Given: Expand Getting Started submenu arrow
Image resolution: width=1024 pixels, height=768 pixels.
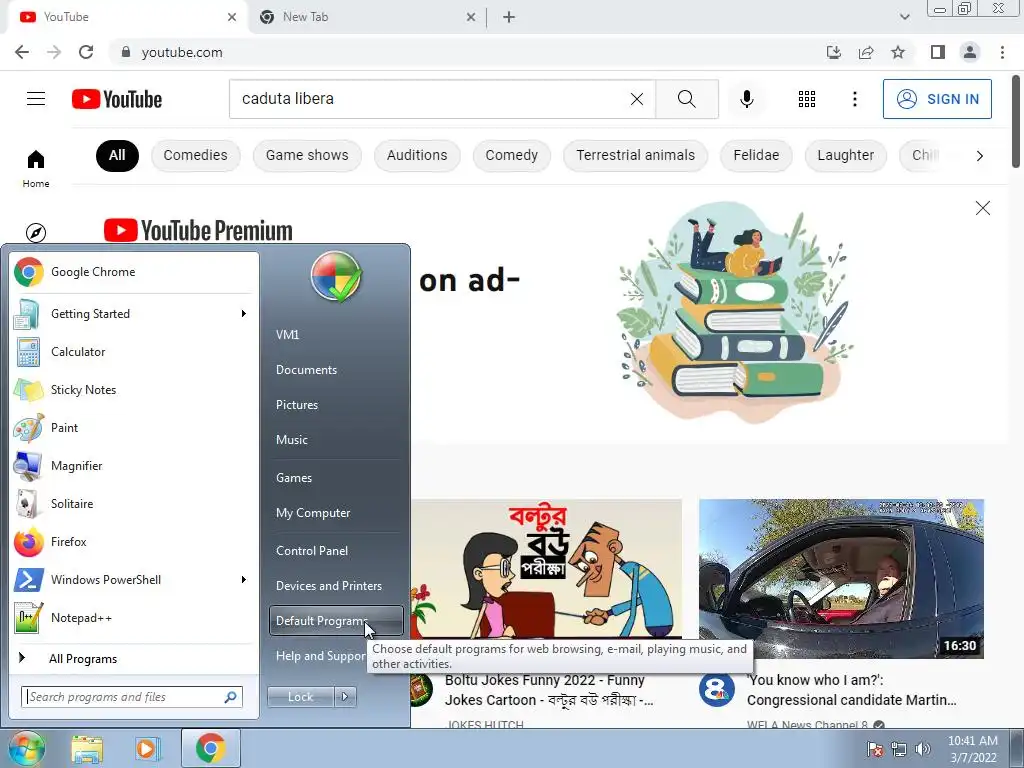Looking at the screenshot, I should pyautogui.click(x=243, y=313).
